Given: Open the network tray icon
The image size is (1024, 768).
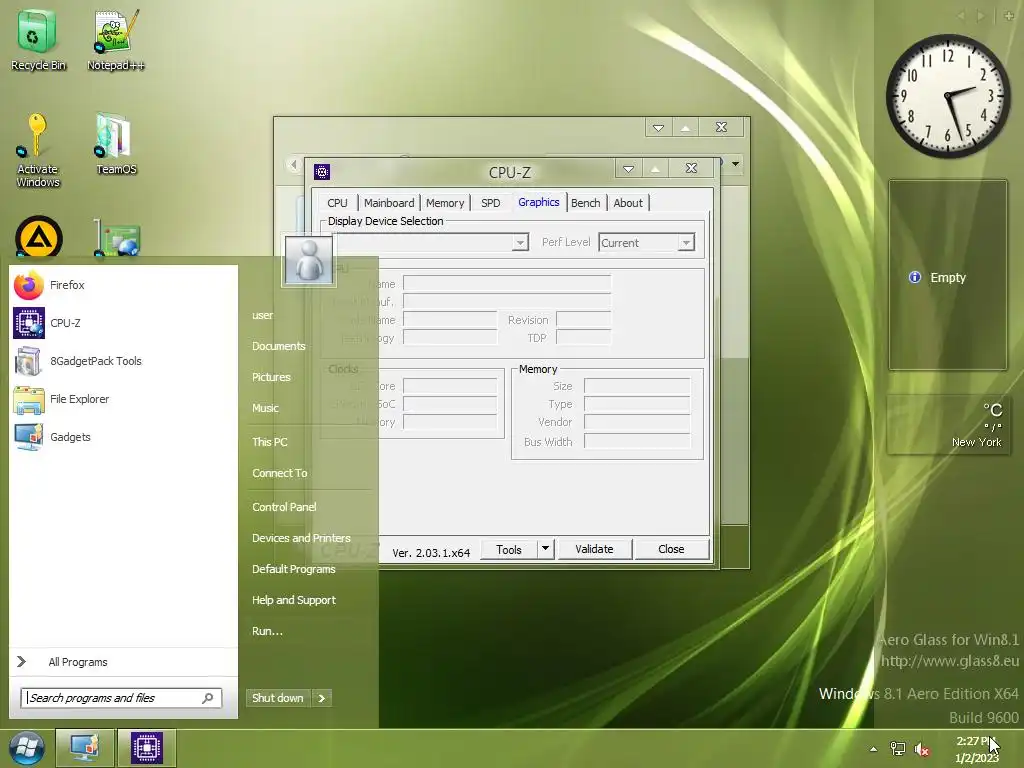Looking at the screenshot, I should [898, 749].
